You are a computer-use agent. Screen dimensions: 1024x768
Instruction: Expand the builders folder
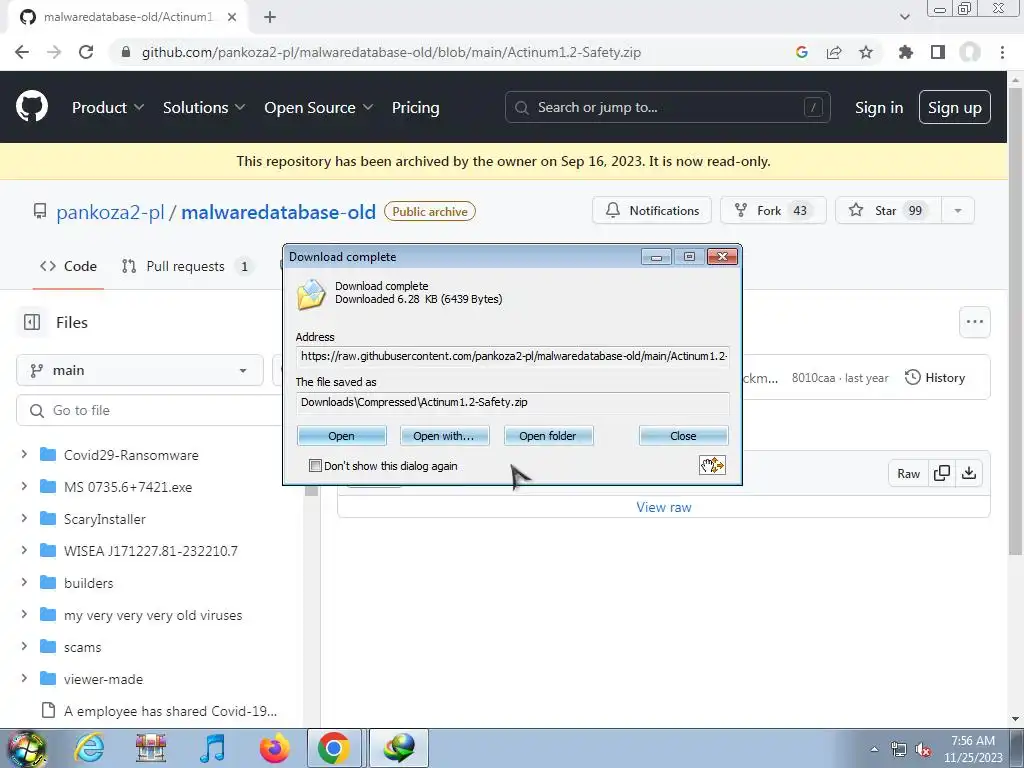[24, 582]
